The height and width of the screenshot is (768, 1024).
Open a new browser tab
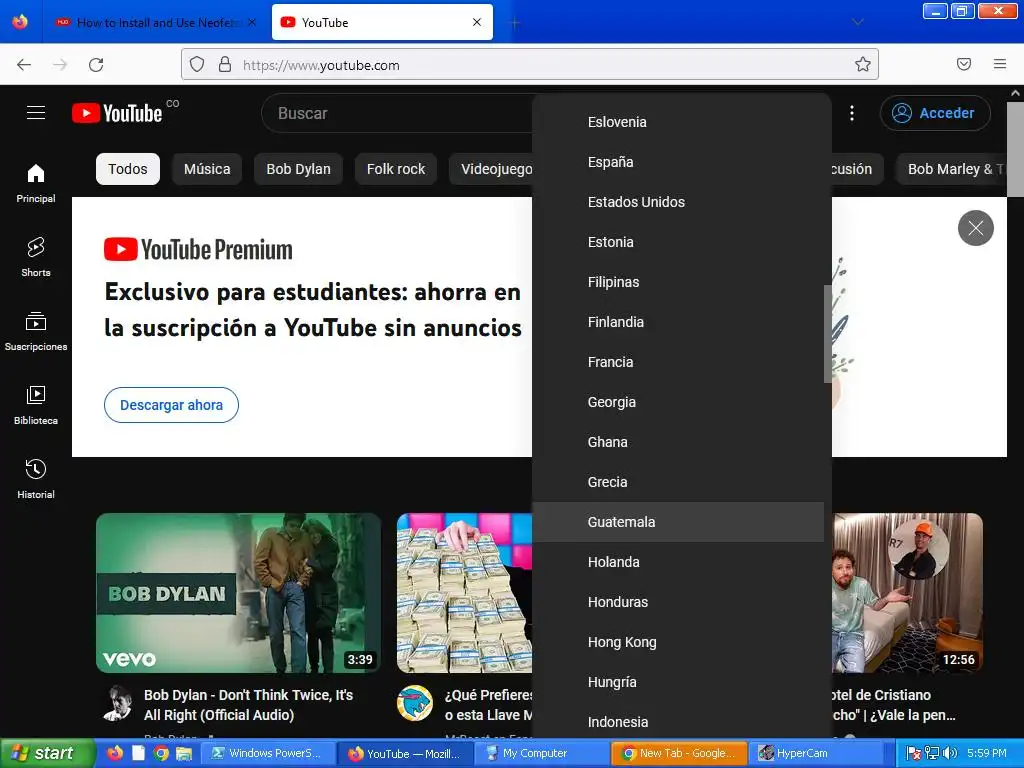(515, 23)
